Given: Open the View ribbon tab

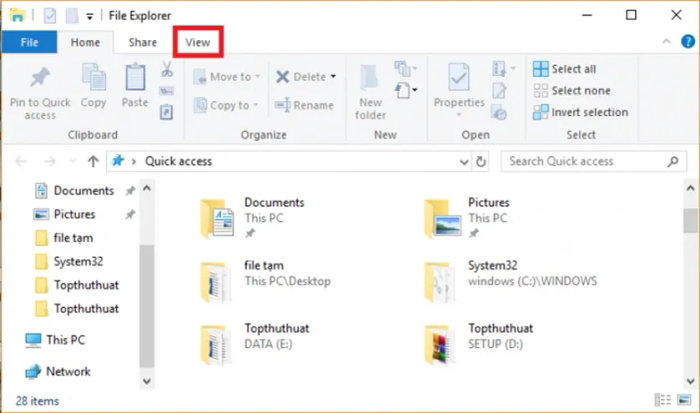Looking at the screenshot, I should tap(198, 42).
